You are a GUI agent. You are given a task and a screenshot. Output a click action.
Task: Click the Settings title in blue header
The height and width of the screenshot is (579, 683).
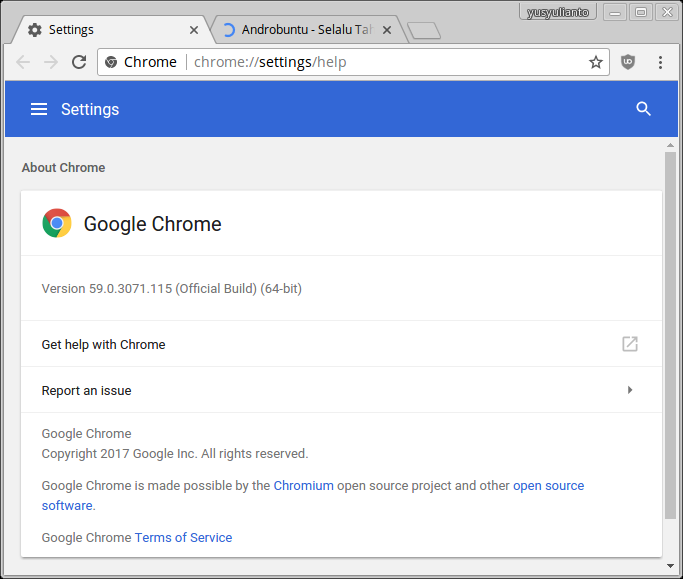(90, 109)
